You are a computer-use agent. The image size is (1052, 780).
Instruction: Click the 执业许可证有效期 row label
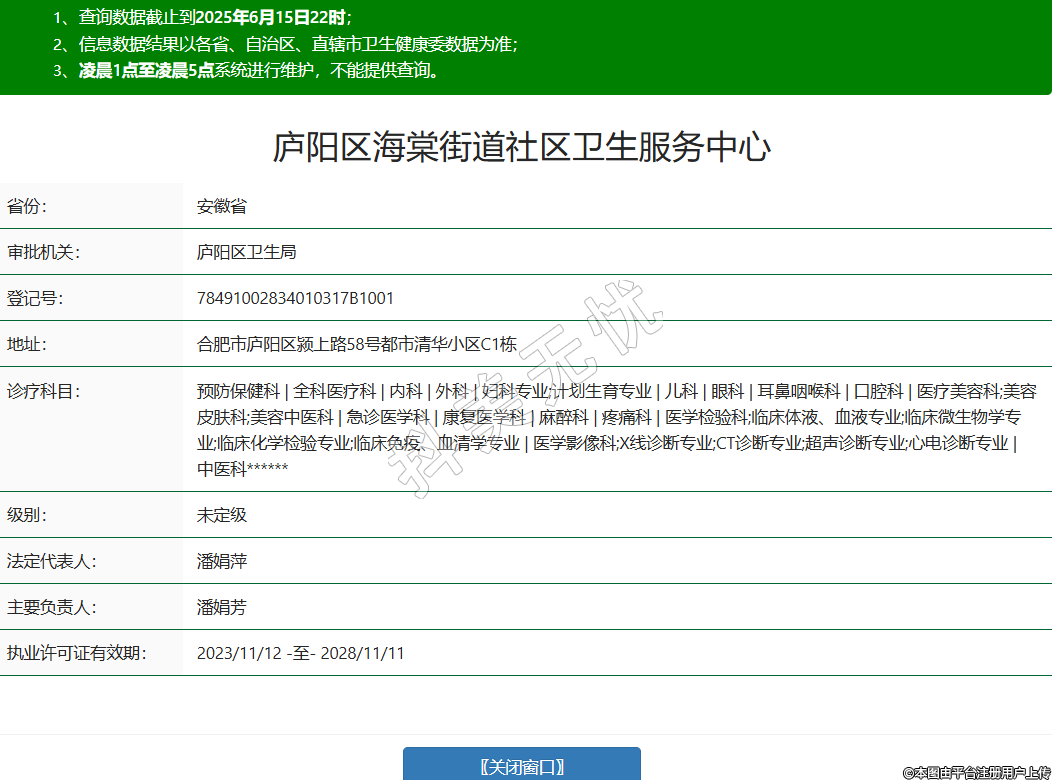(76, 653)
